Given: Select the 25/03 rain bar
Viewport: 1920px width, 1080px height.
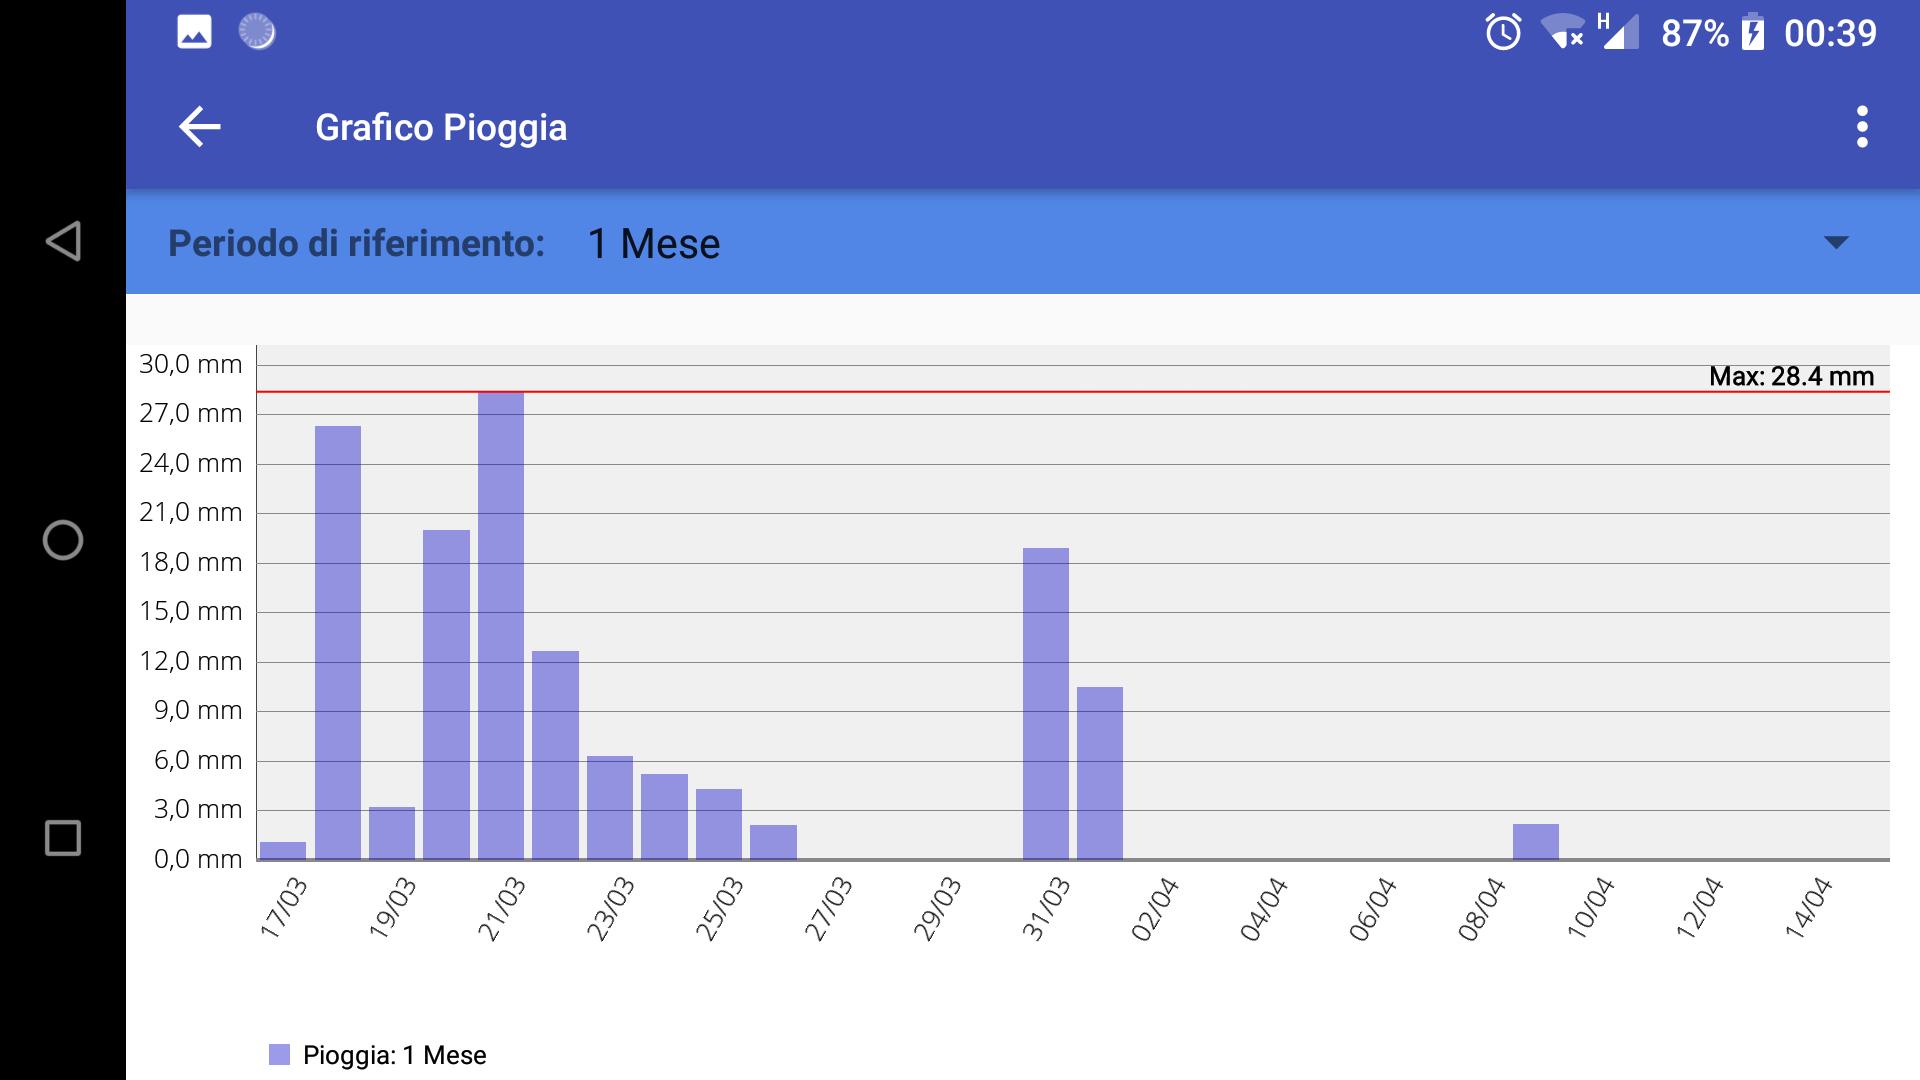Looking at the screenshot, I should 719,824.
